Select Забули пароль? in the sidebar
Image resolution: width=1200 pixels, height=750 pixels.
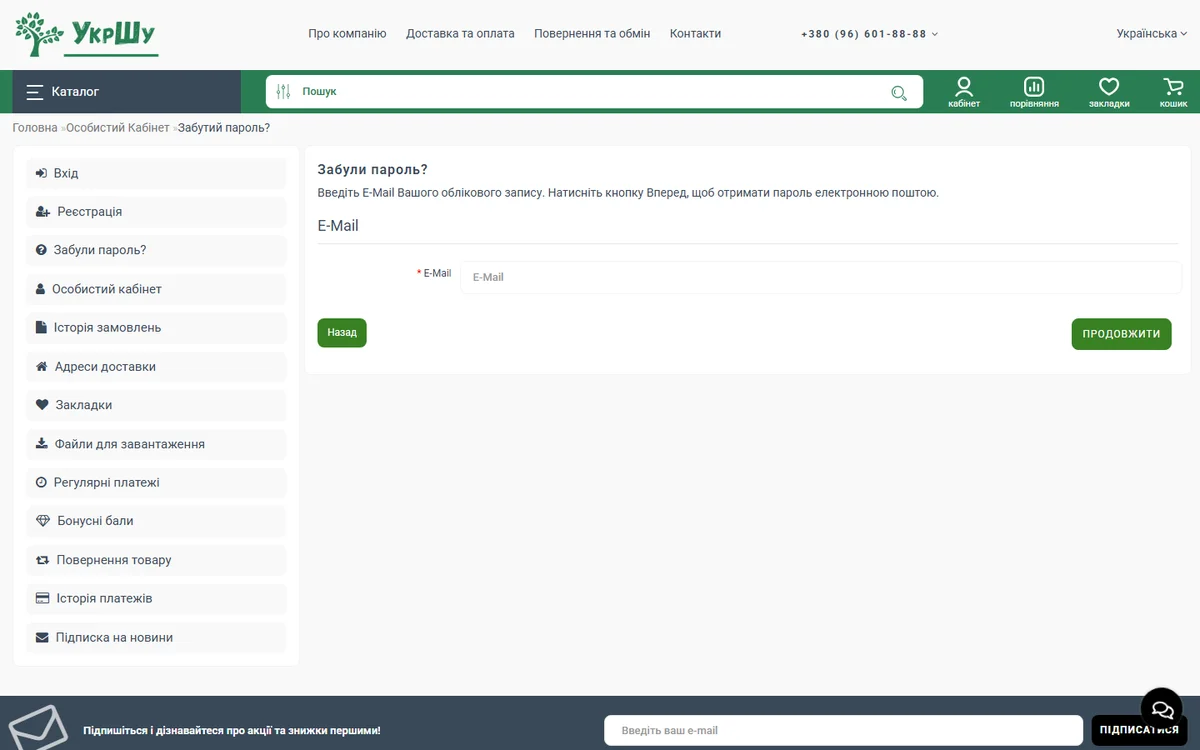(156, 250)
